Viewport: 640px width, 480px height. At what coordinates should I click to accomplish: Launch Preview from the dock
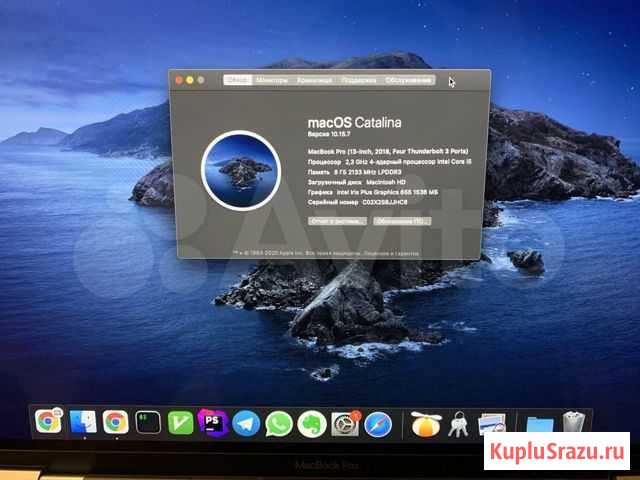click(x=492, y=423)
